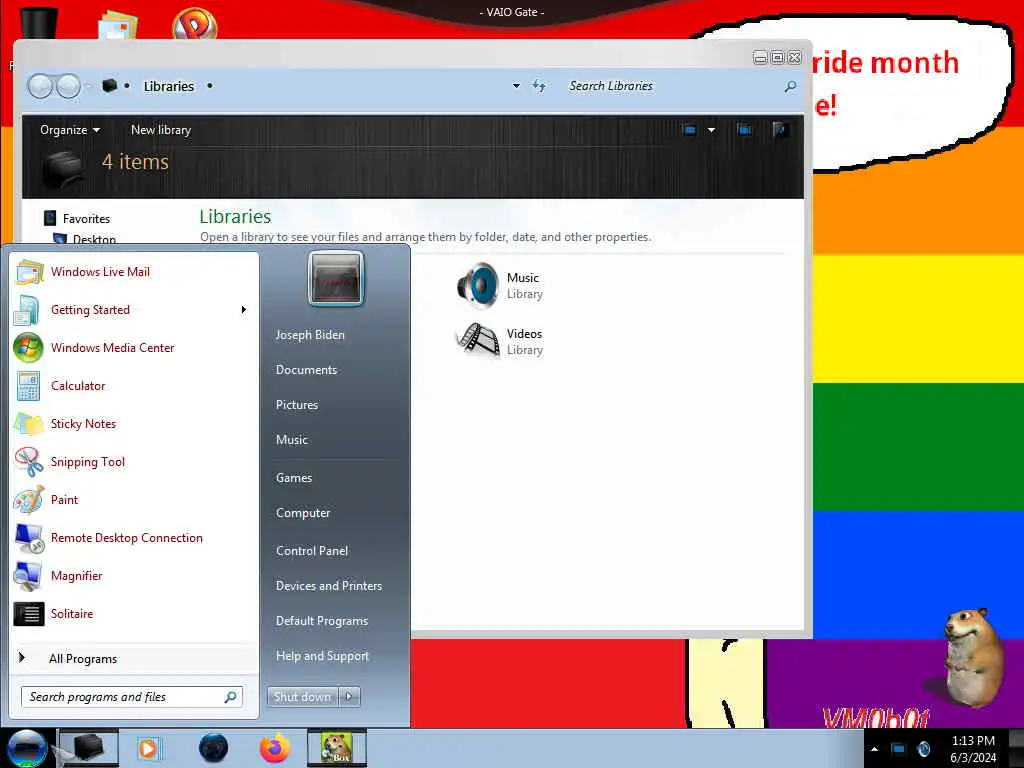1024x768 pixels.
Task: Open Games from Start menu
Action: (293, 477)
